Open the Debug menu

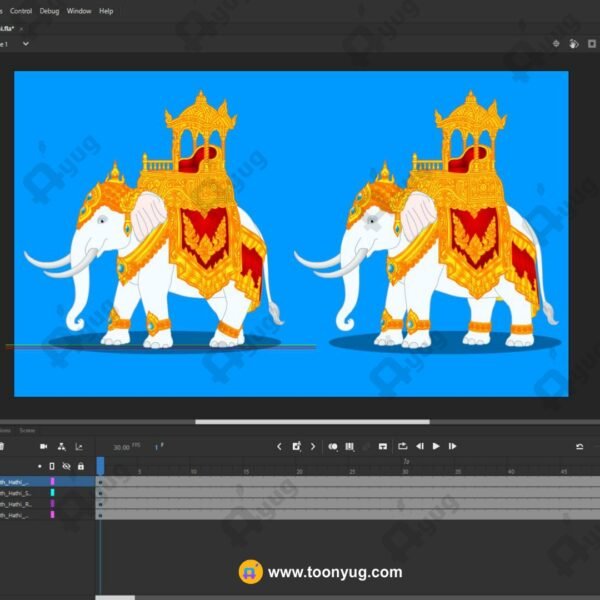[x=49, y=11]
